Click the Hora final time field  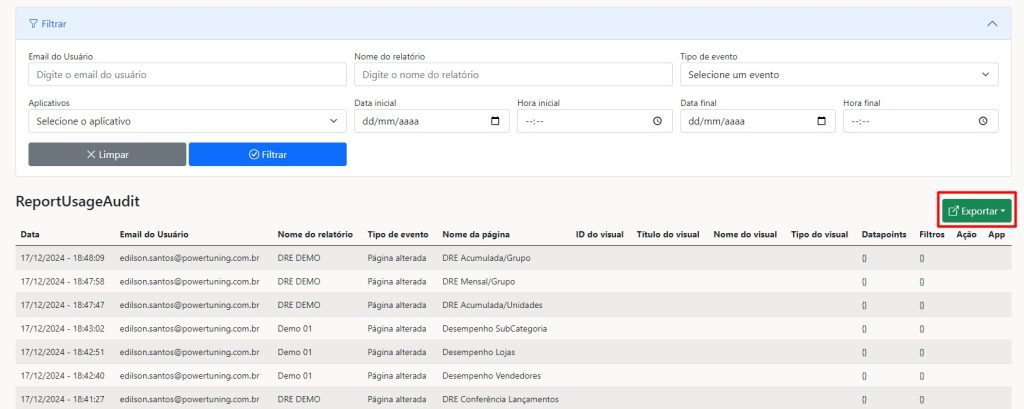[905, 121]
